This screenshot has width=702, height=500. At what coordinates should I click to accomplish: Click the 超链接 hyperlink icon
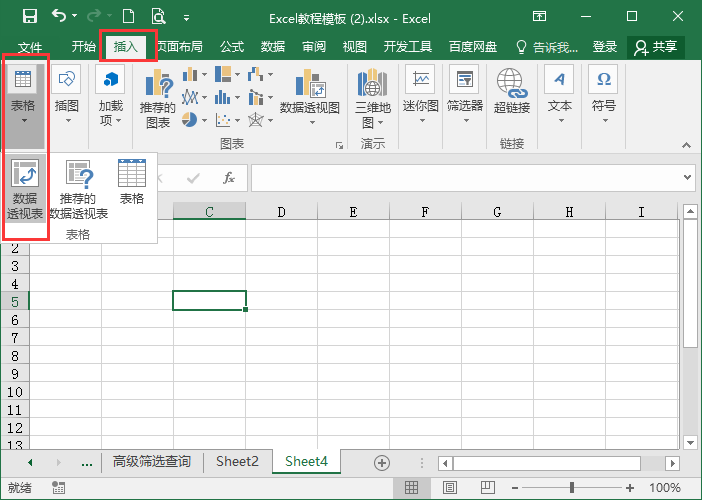click(x=511, y=92)
